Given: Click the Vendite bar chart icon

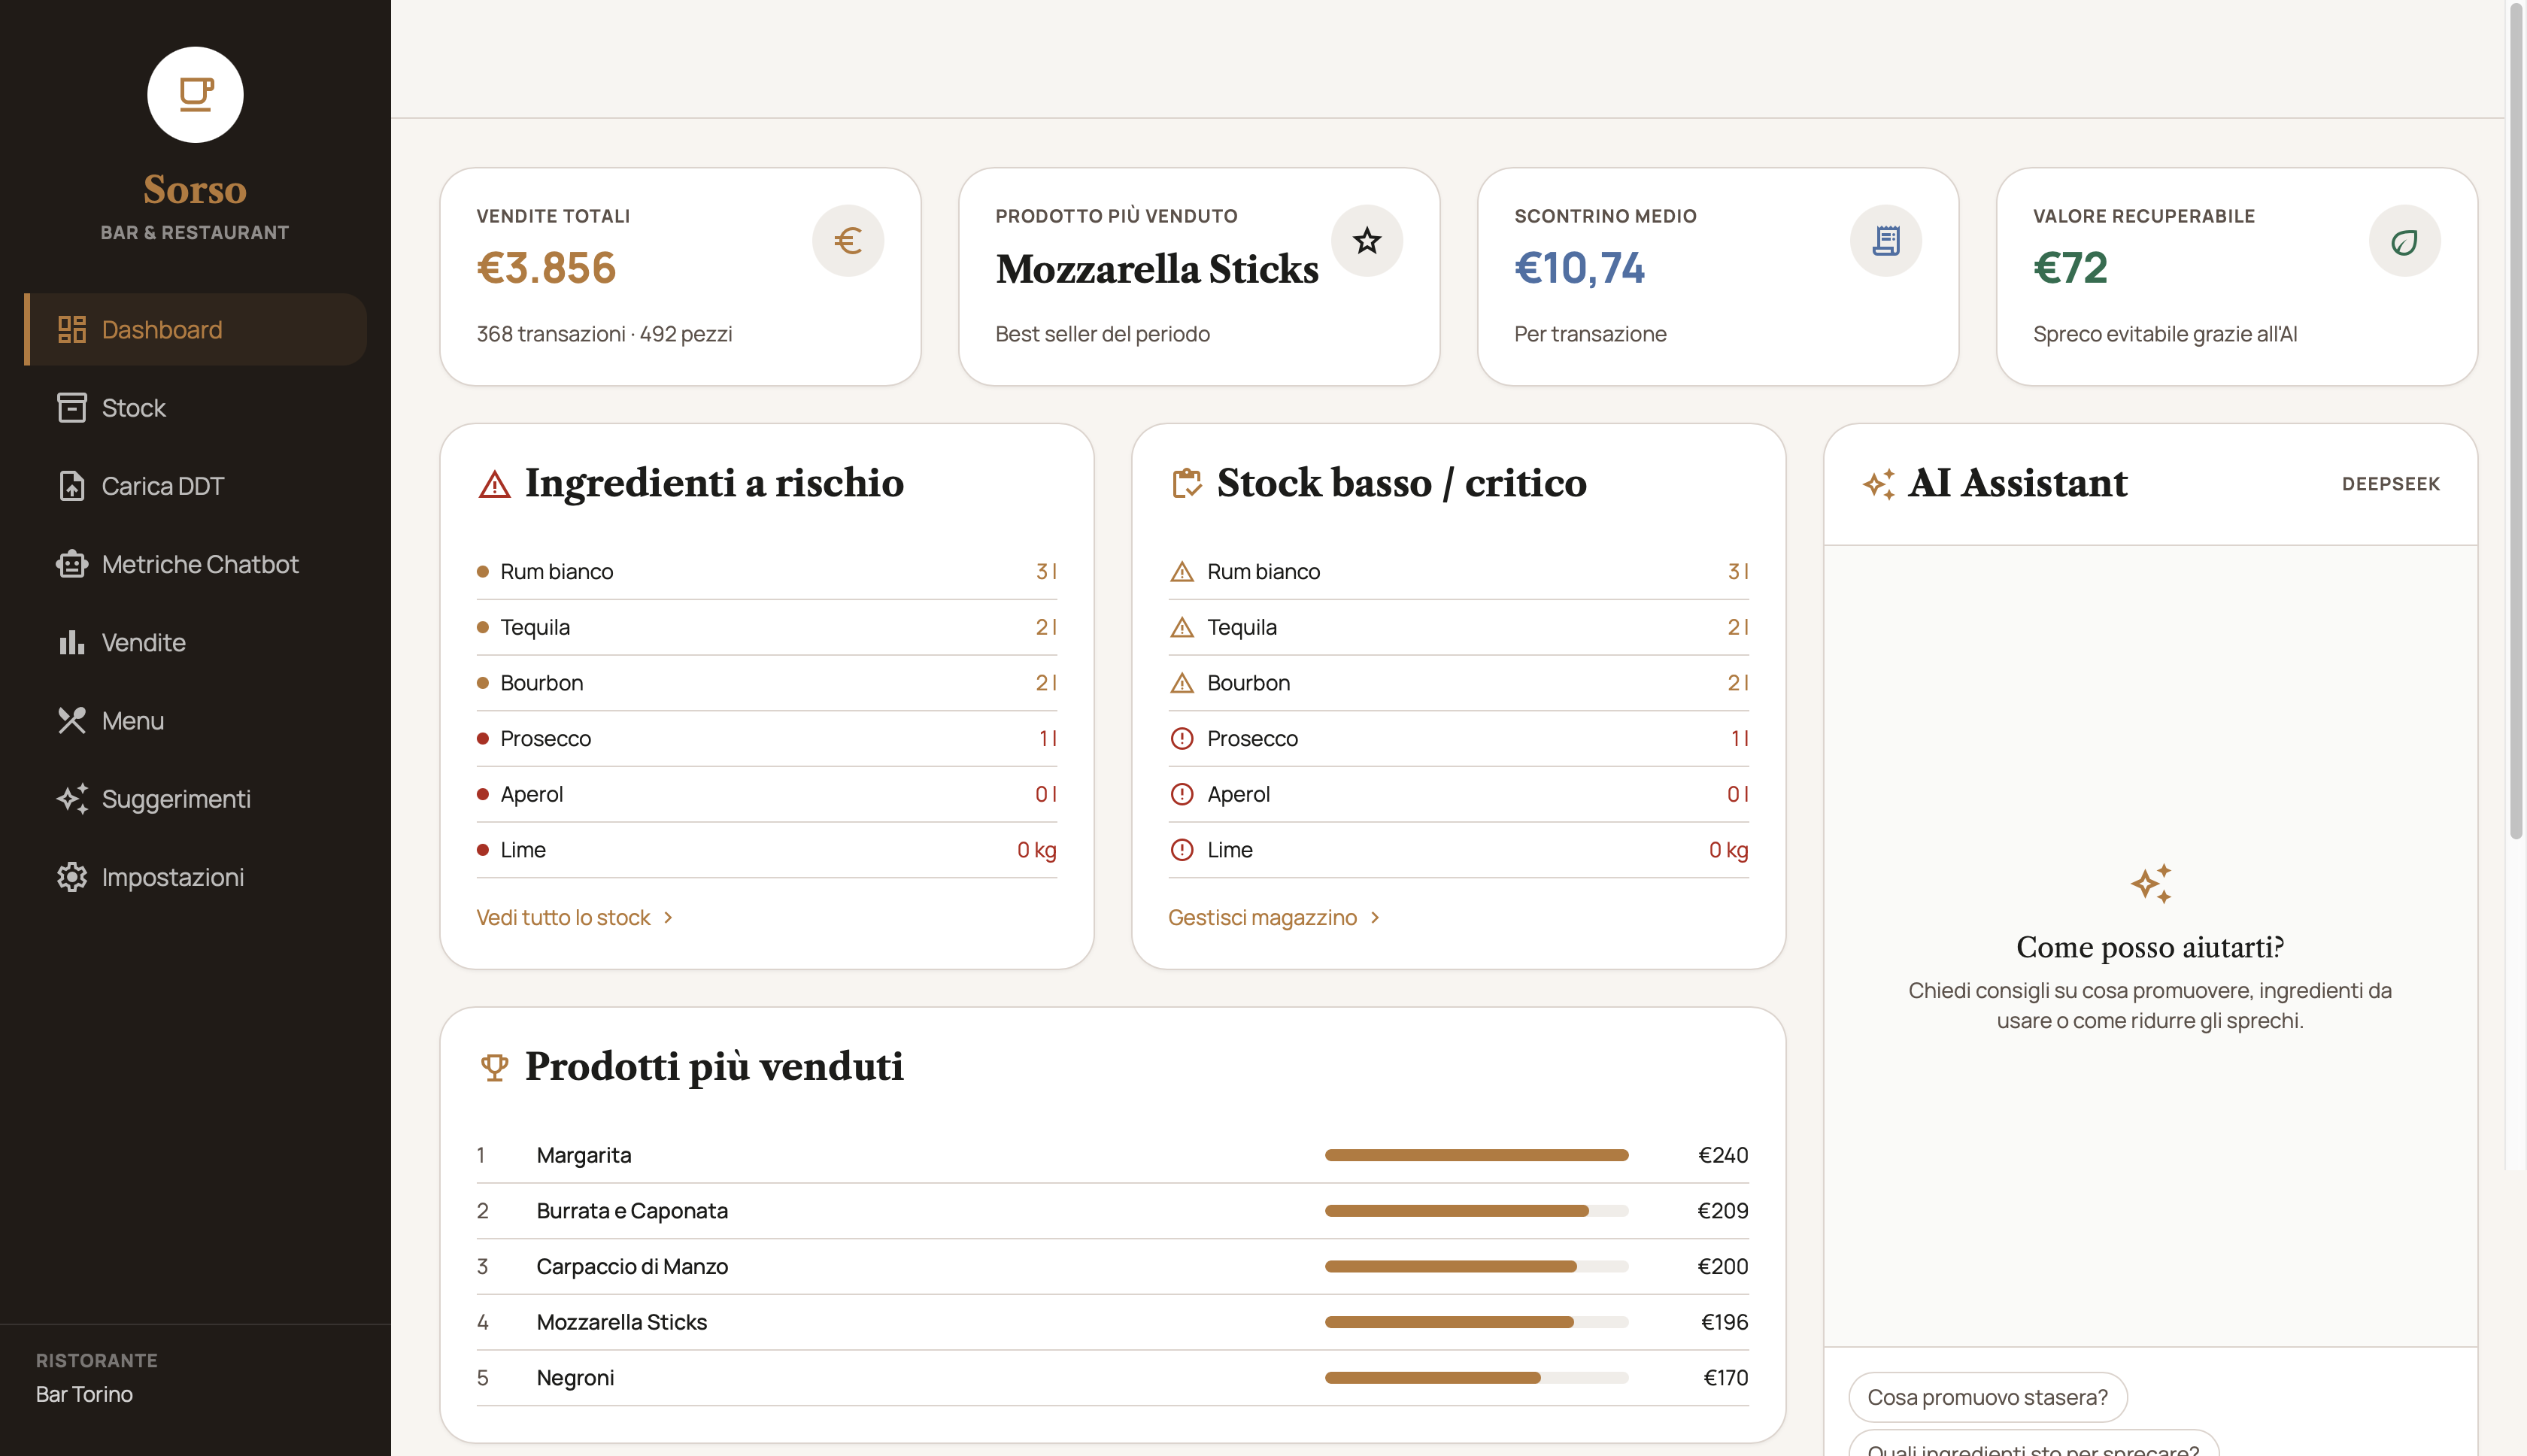Looking at the screenshot, I should [71, 642].
